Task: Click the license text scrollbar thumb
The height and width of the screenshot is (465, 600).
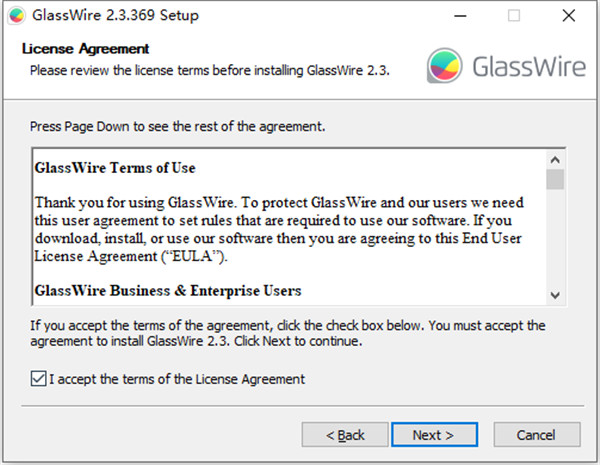Action: [x=555, y=179]
